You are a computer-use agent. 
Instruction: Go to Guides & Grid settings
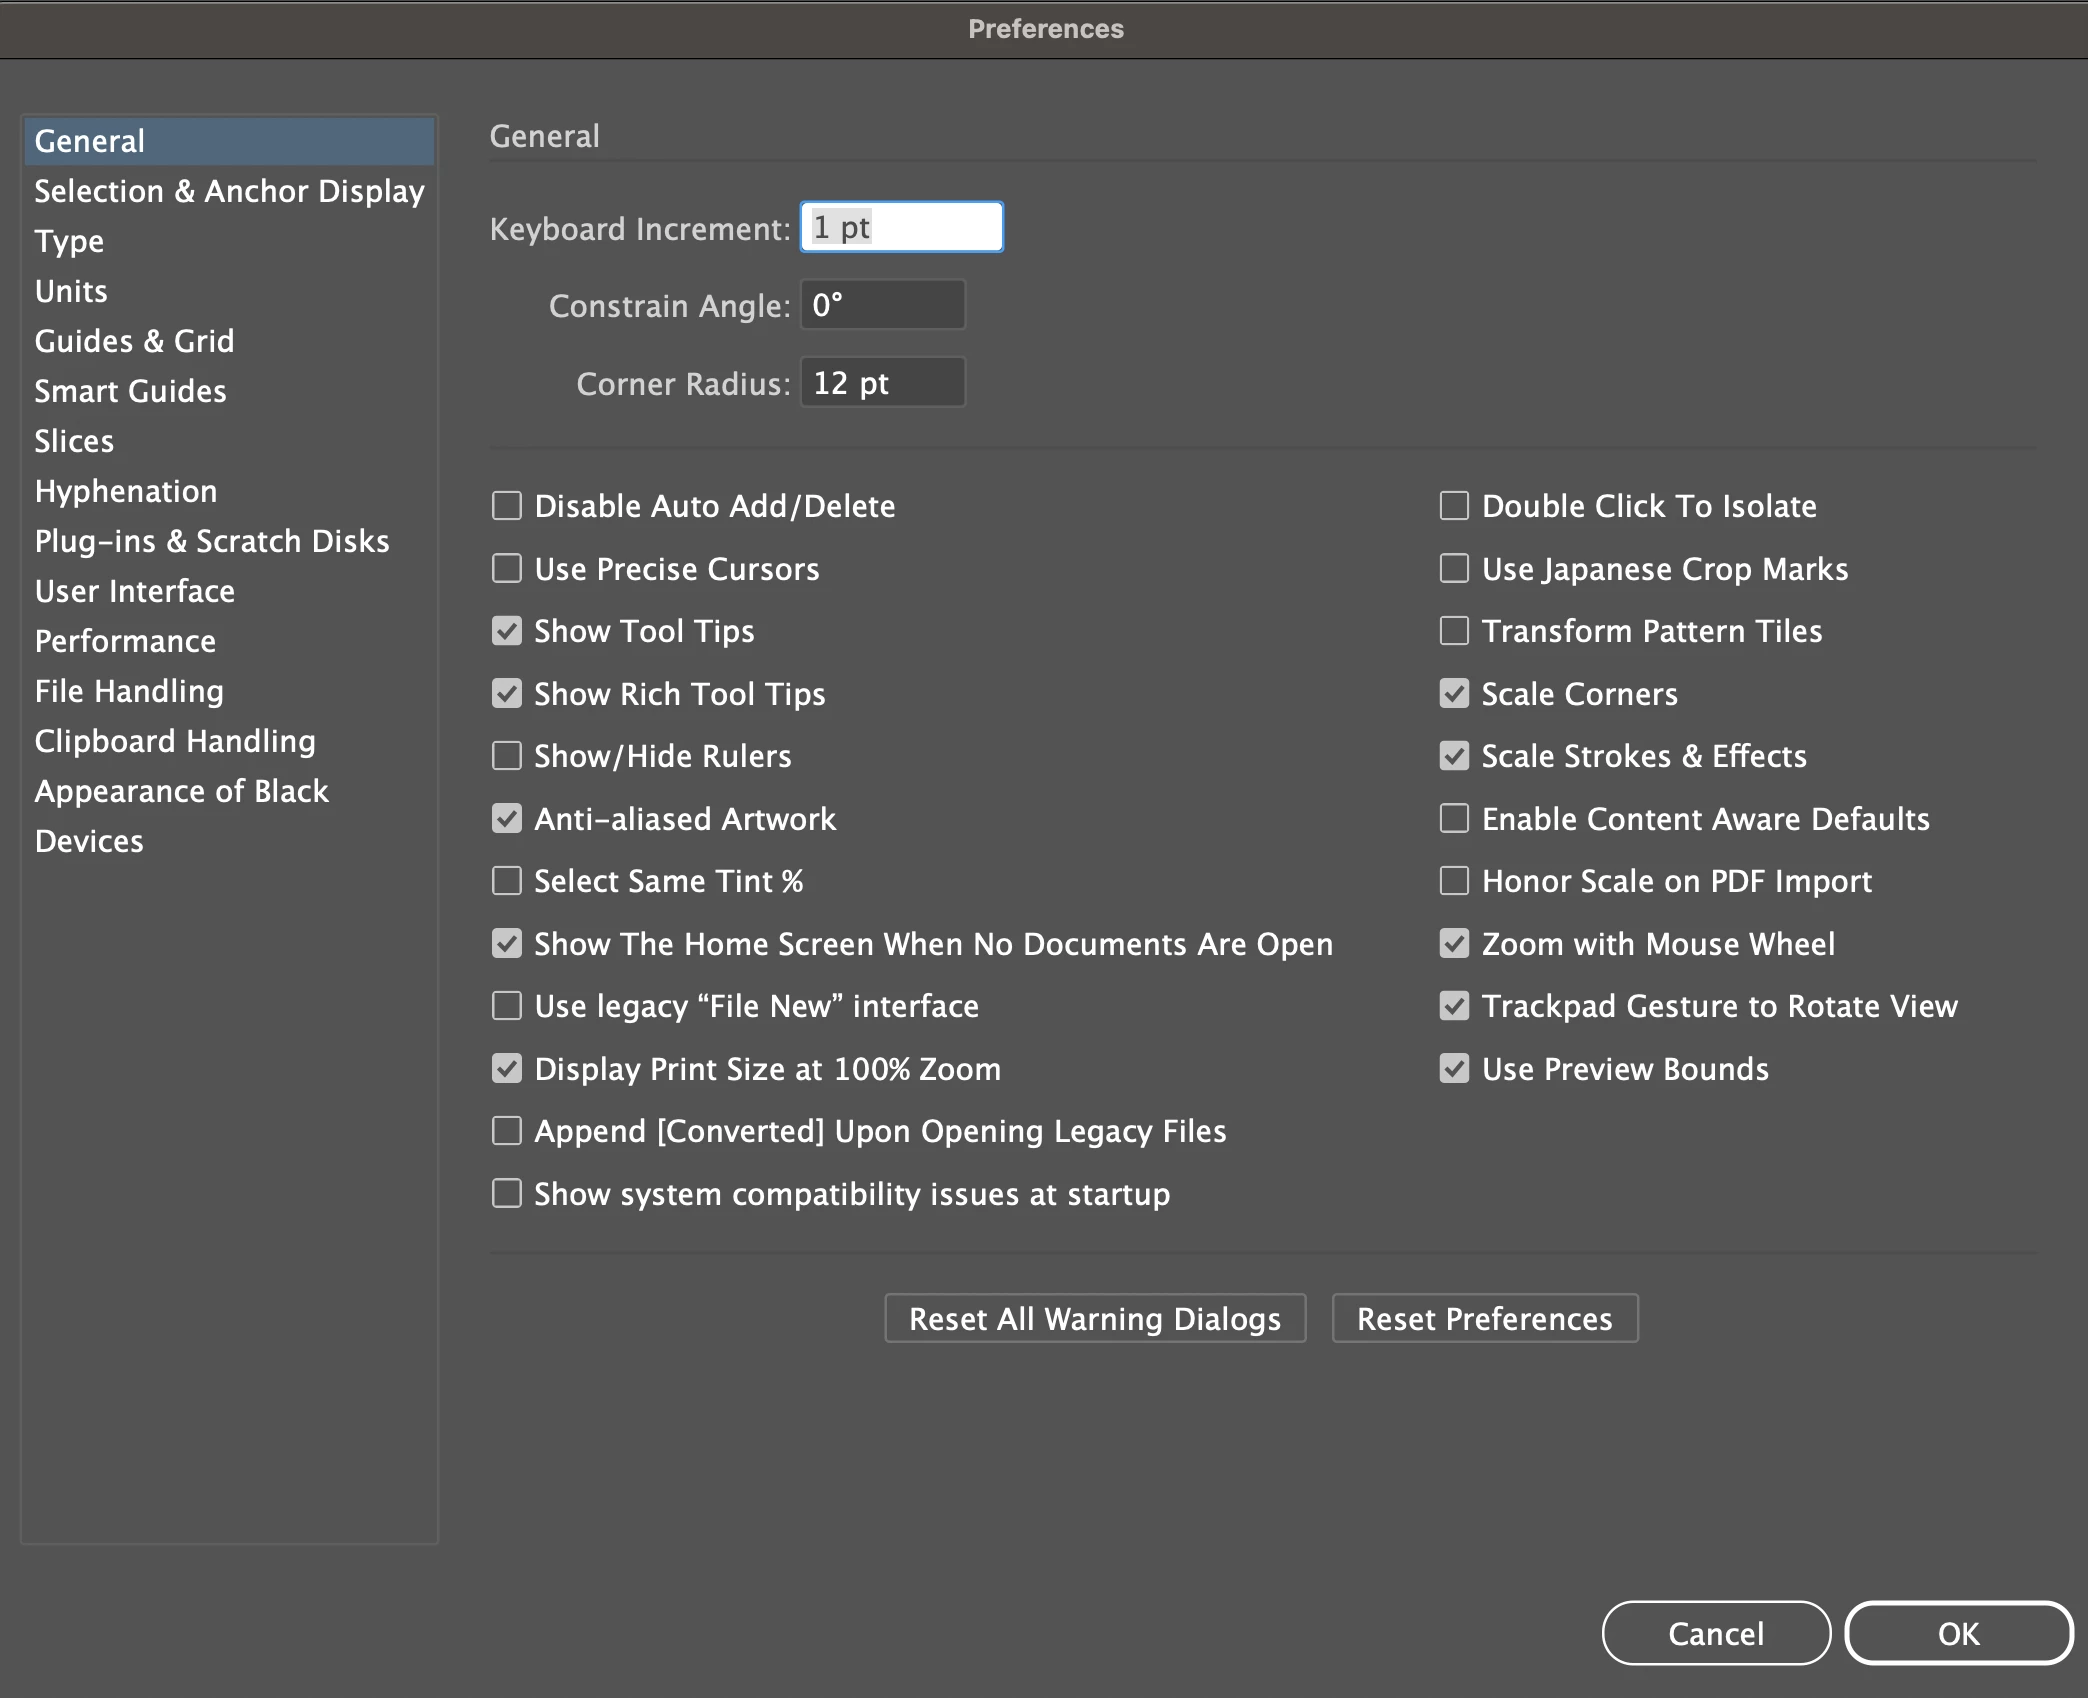point(134,341)
